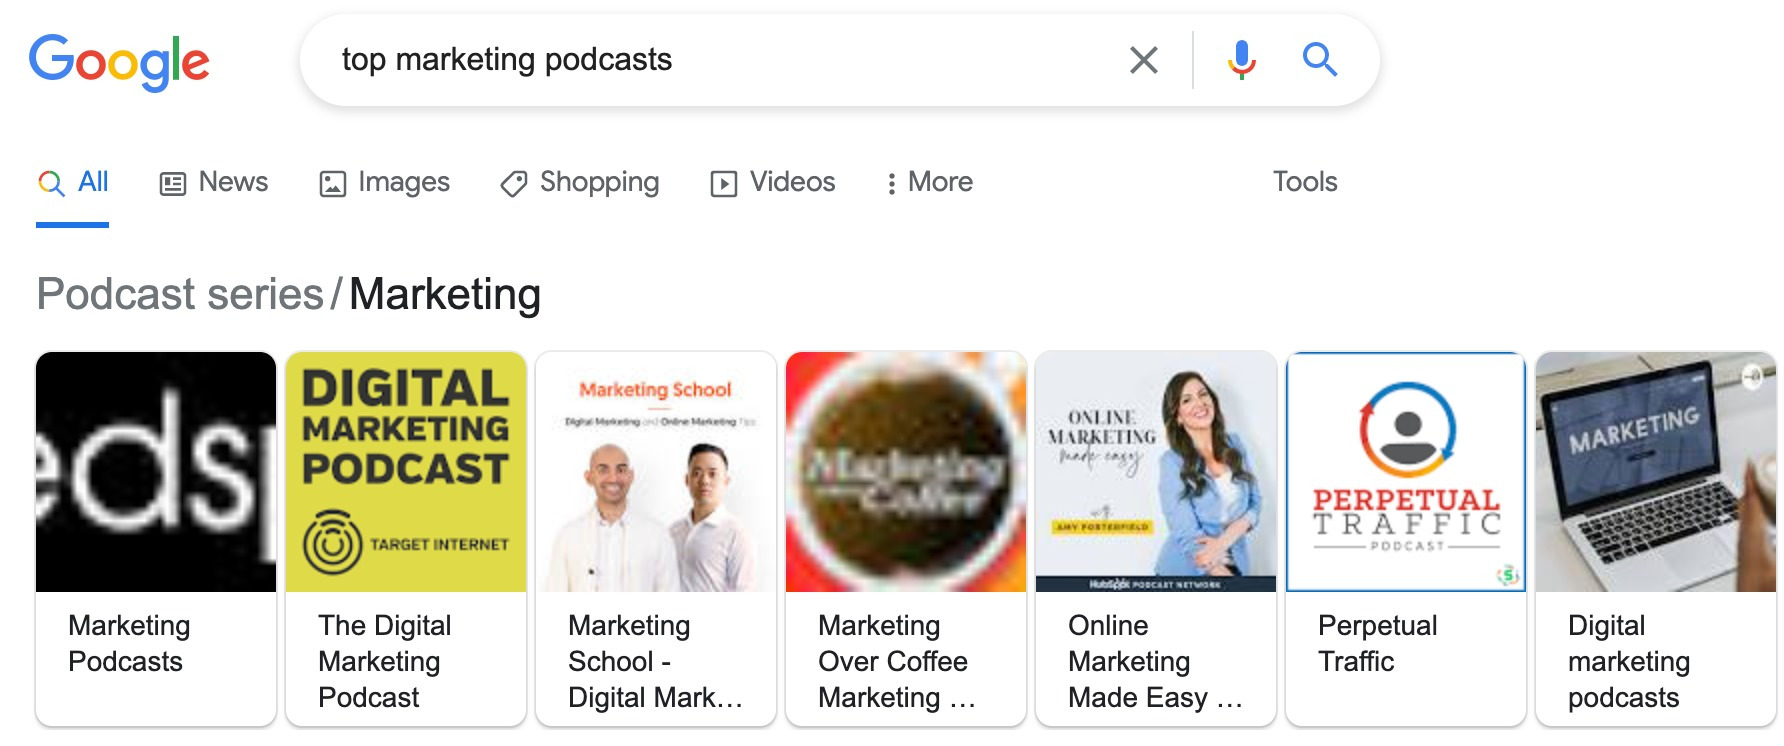1784x746 pixels.
Task: Open the Marketing Podcasts card thumbnail
Action: pos(156,472)
